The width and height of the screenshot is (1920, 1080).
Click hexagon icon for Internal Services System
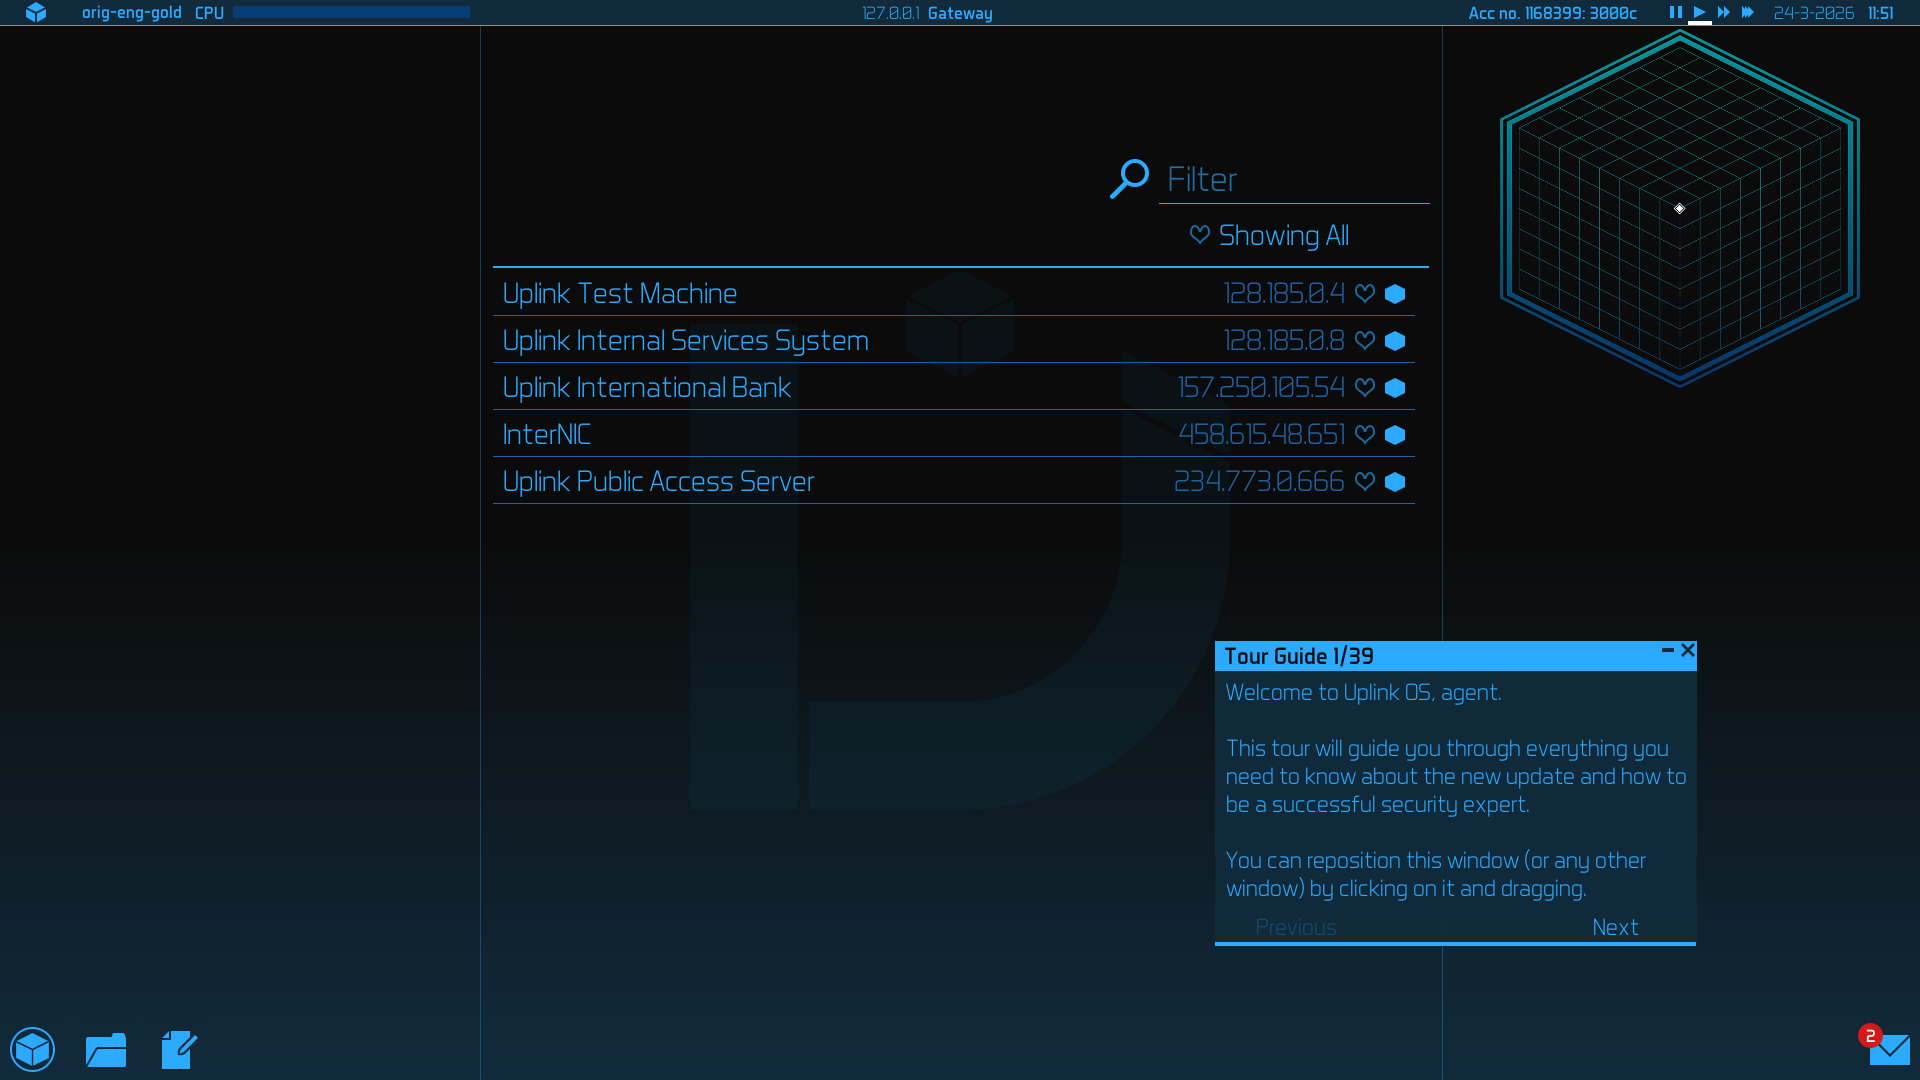point(1395,341)
